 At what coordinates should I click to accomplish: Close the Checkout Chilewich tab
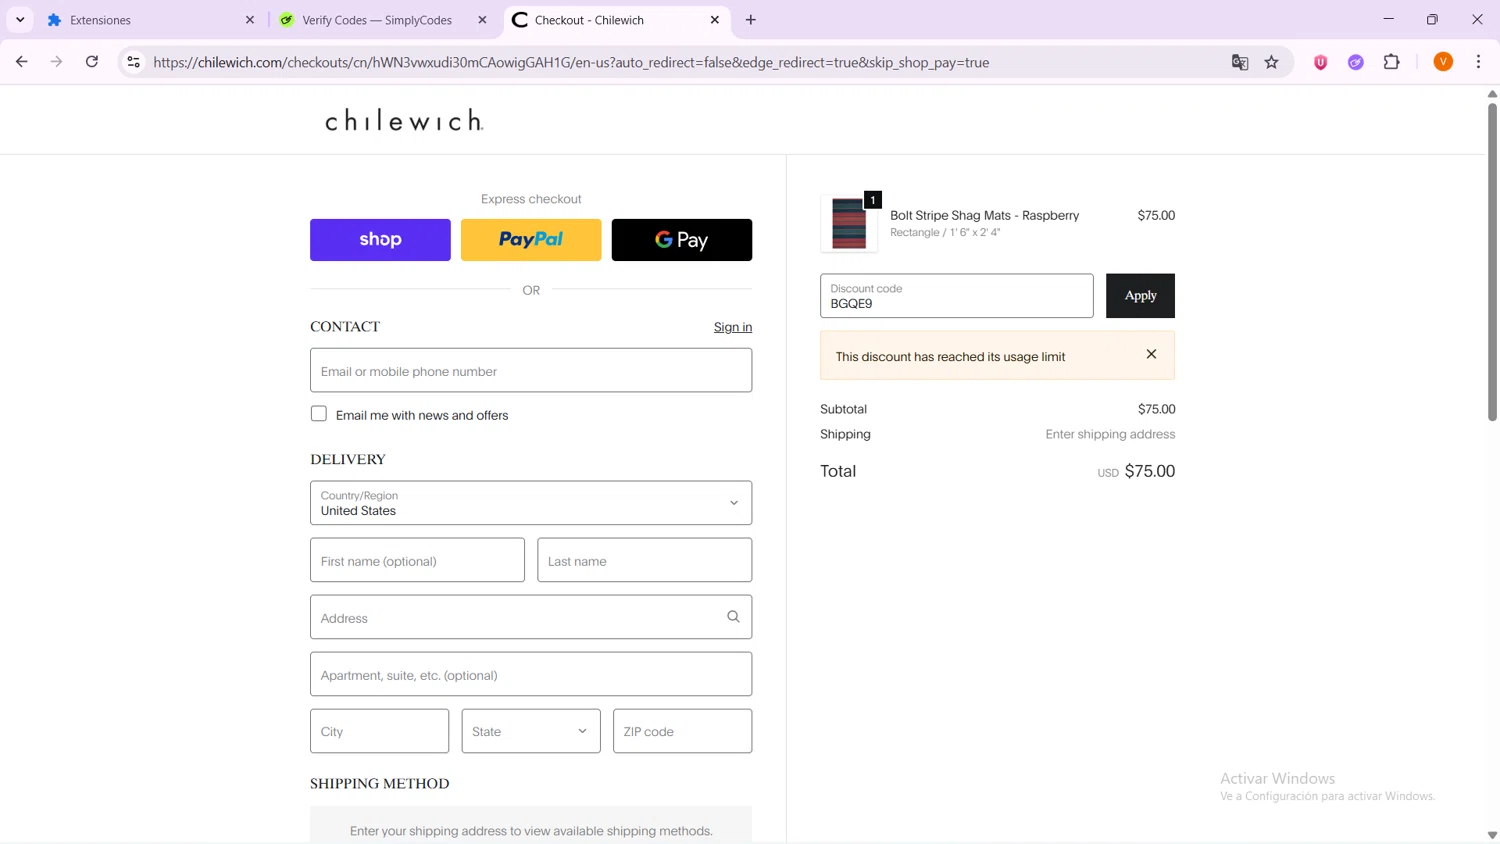[x=715, y=20]
